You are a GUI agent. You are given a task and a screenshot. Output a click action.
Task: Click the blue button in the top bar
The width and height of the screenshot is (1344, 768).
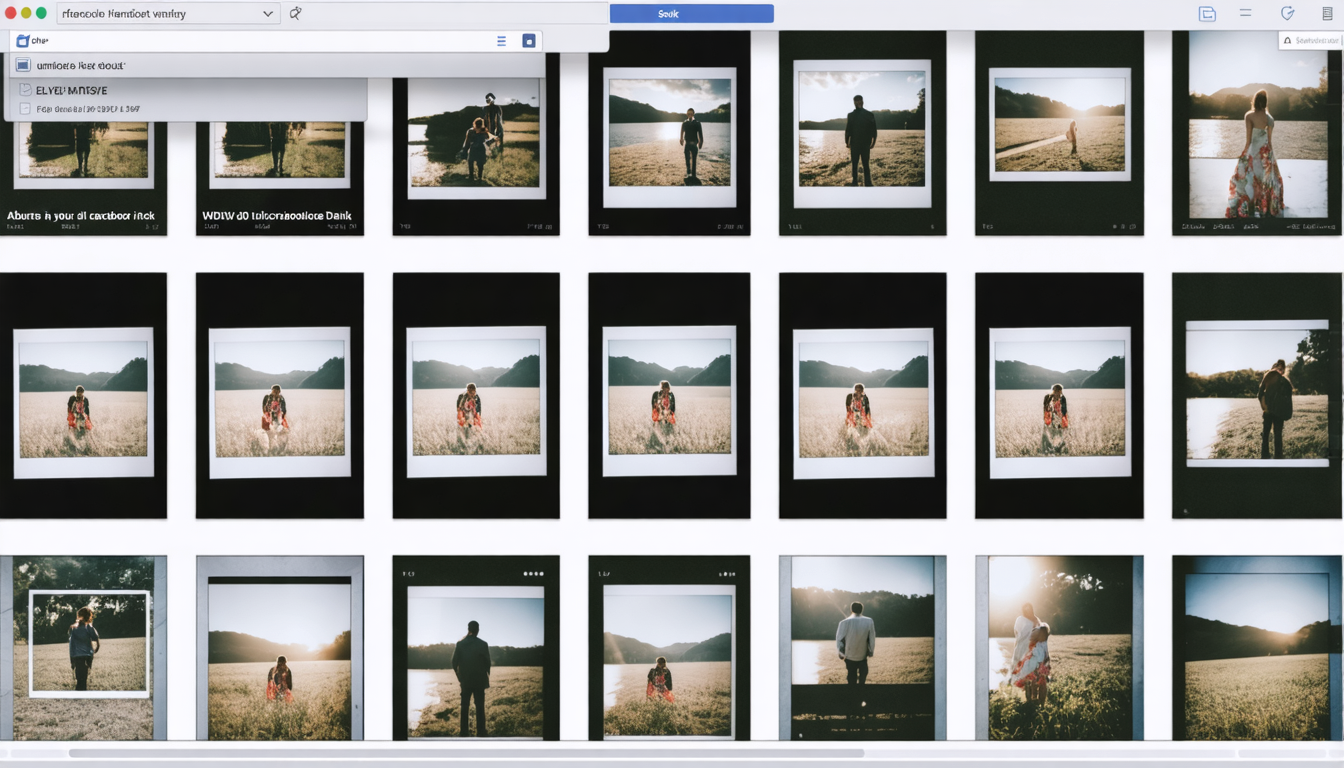coord(691,14)
